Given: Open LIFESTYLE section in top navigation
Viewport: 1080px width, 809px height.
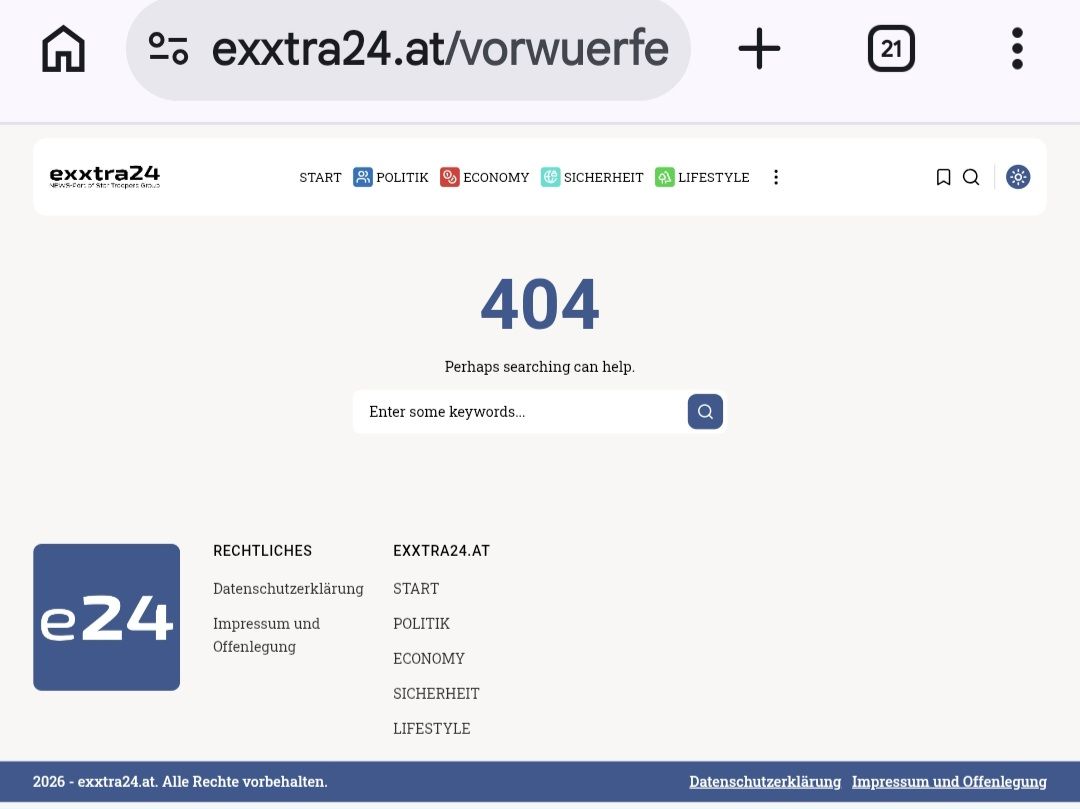Looking at the screenshot, I should (x=702, y=177).
